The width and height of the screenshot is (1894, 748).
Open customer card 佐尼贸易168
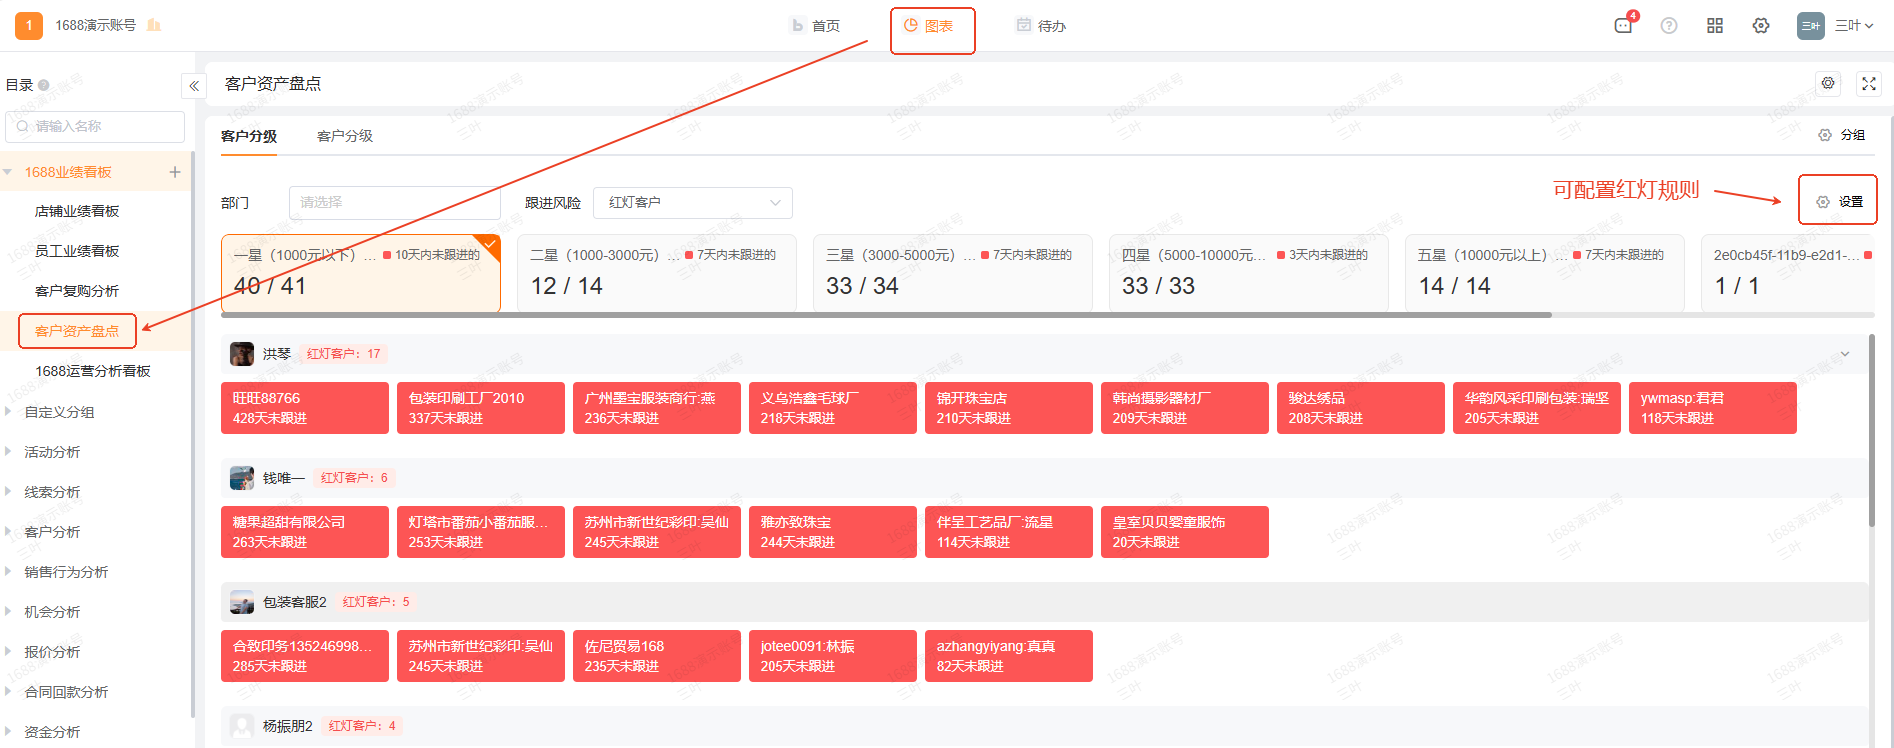pyautogui.click(x=657, y=656)
